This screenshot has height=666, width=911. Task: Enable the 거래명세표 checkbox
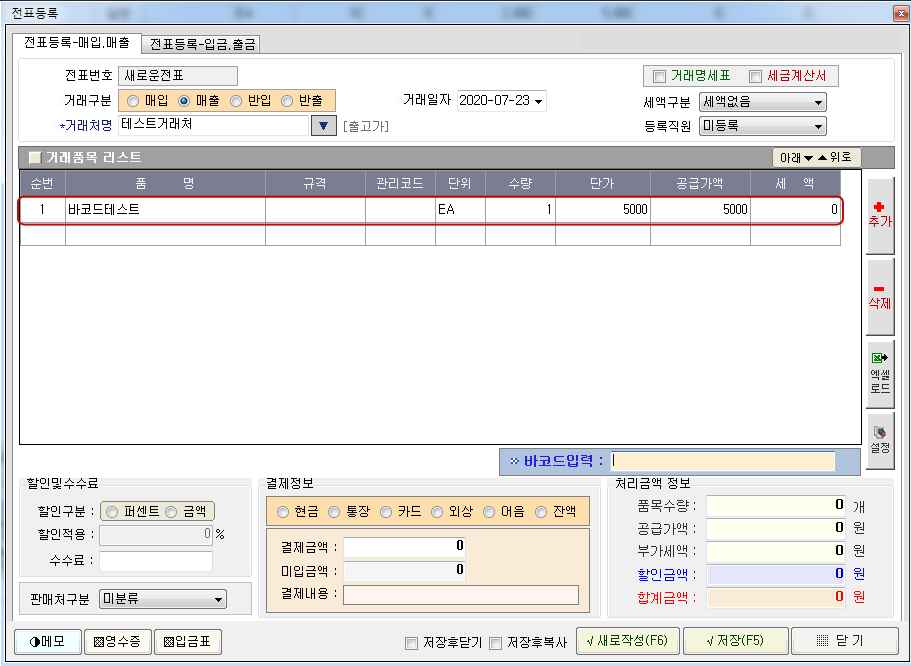coord(659,76)
